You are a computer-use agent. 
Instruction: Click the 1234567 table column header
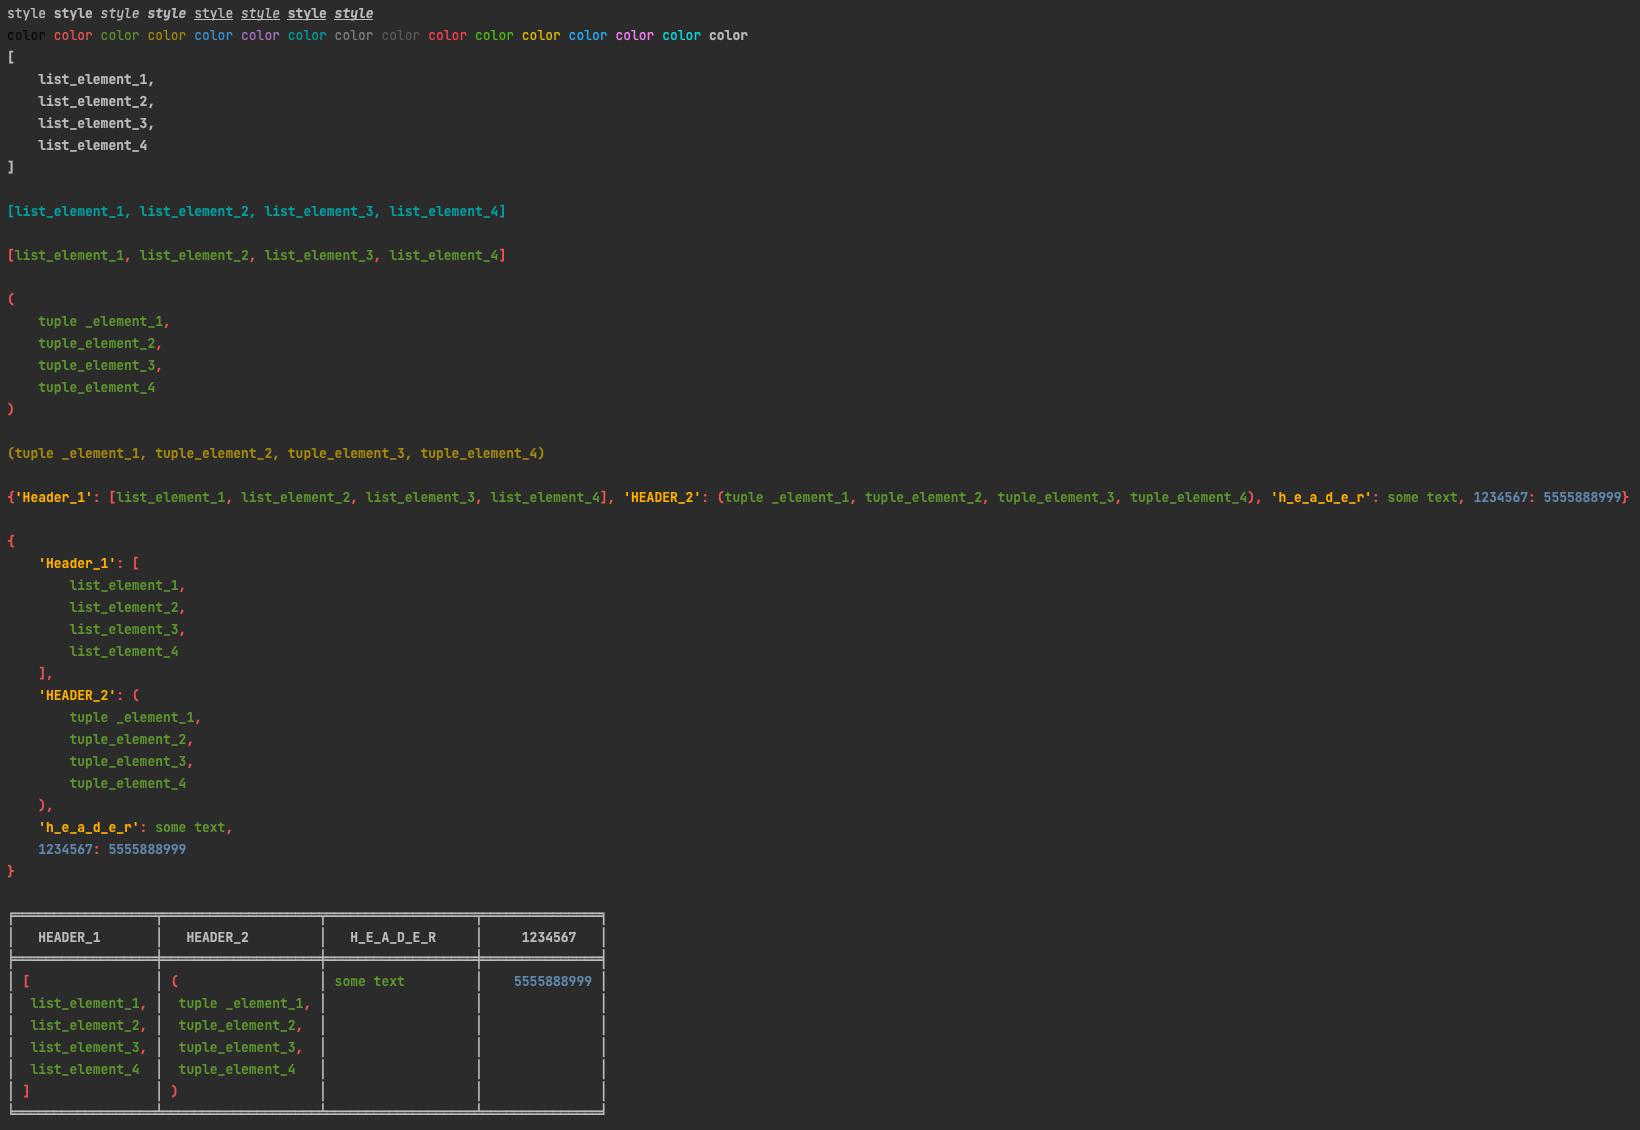pos(549,937)
